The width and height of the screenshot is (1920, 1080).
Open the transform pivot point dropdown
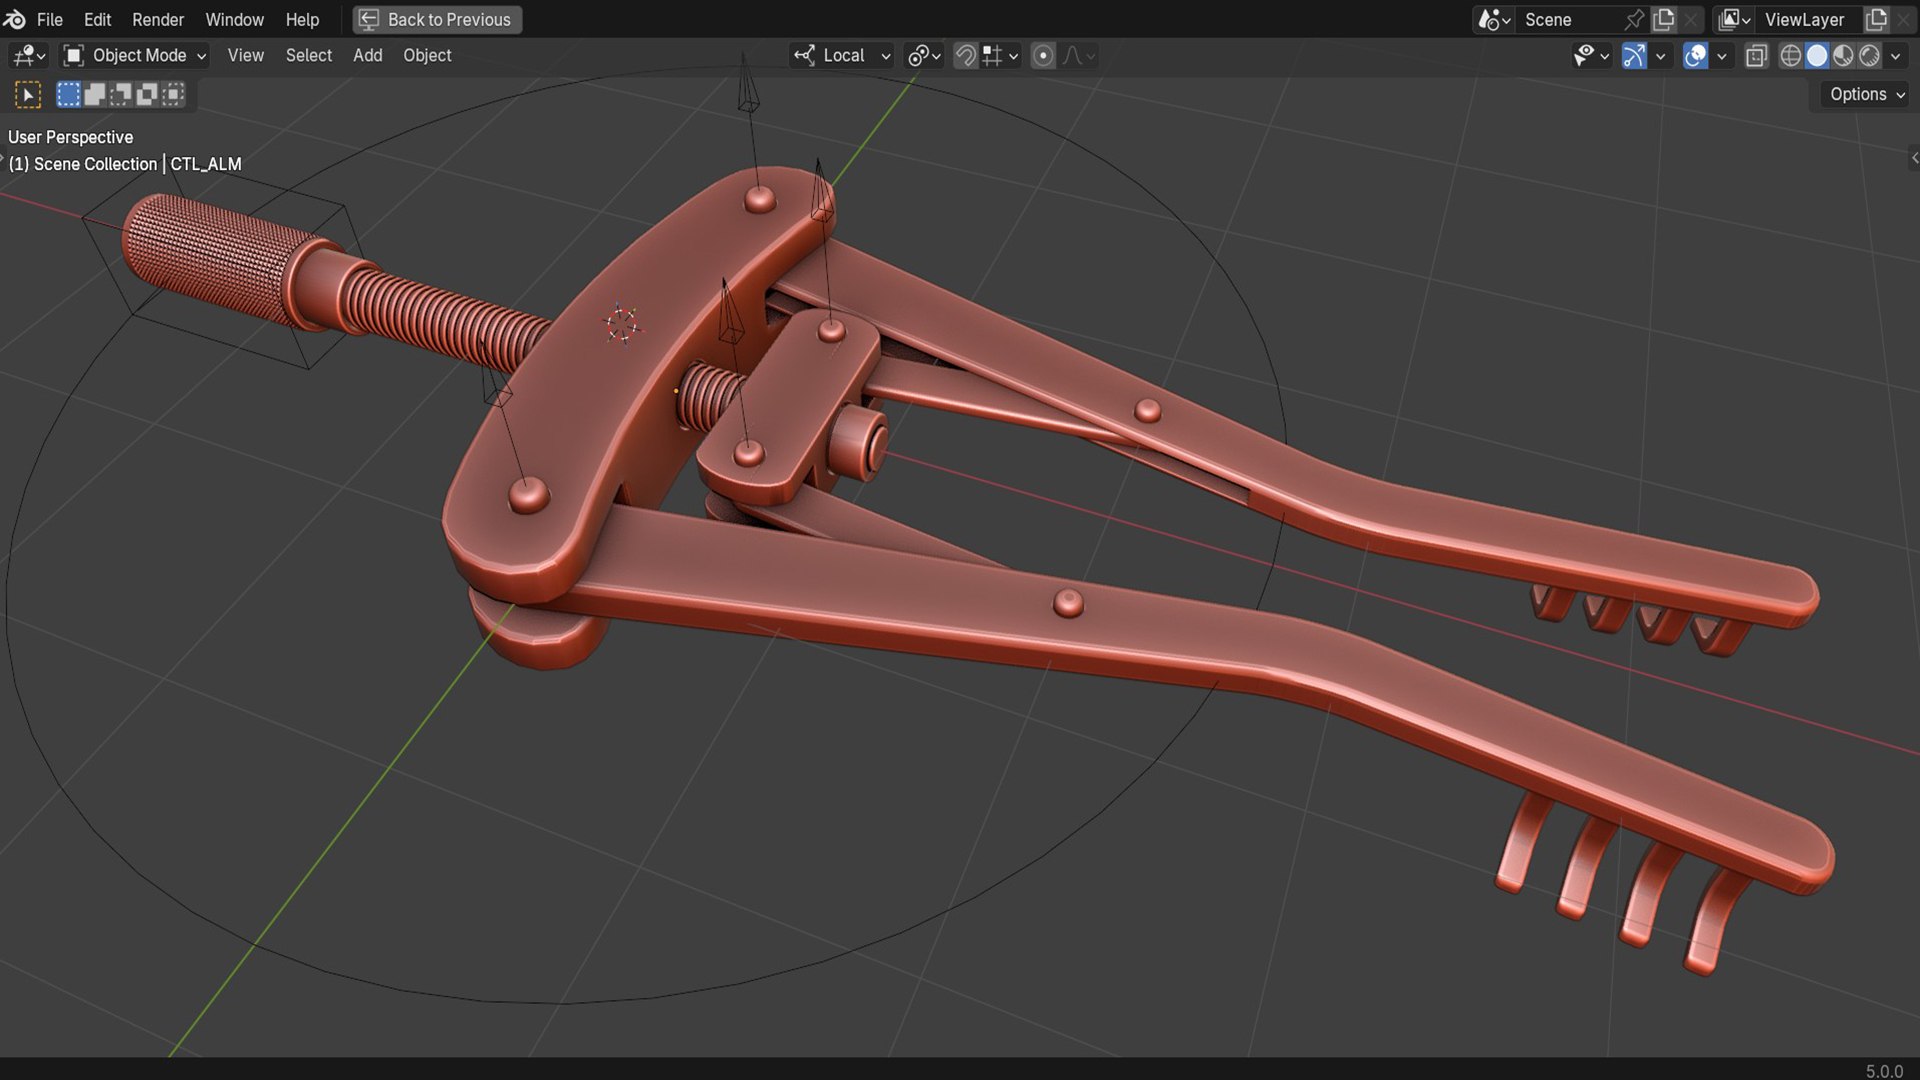[923, 55]
